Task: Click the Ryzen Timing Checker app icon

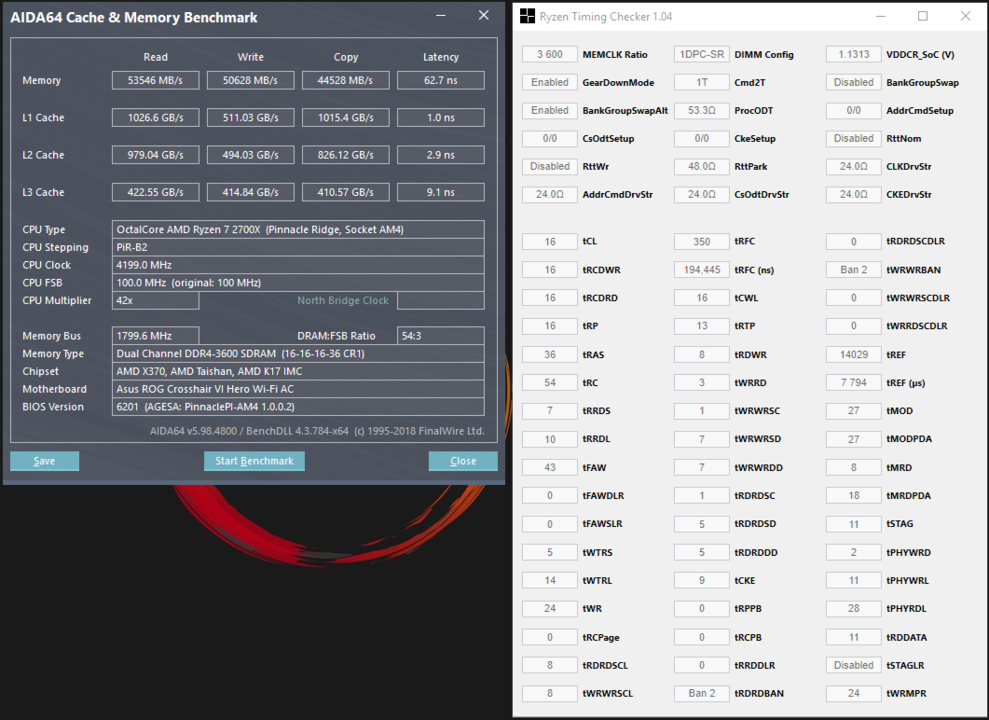Action: [x=527, y=16]
